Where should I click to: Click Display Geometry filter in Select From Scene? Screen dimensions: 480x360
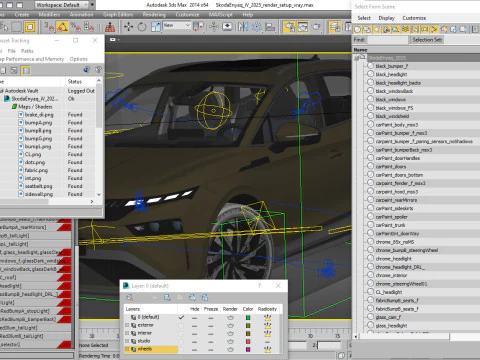pos(357,30)
